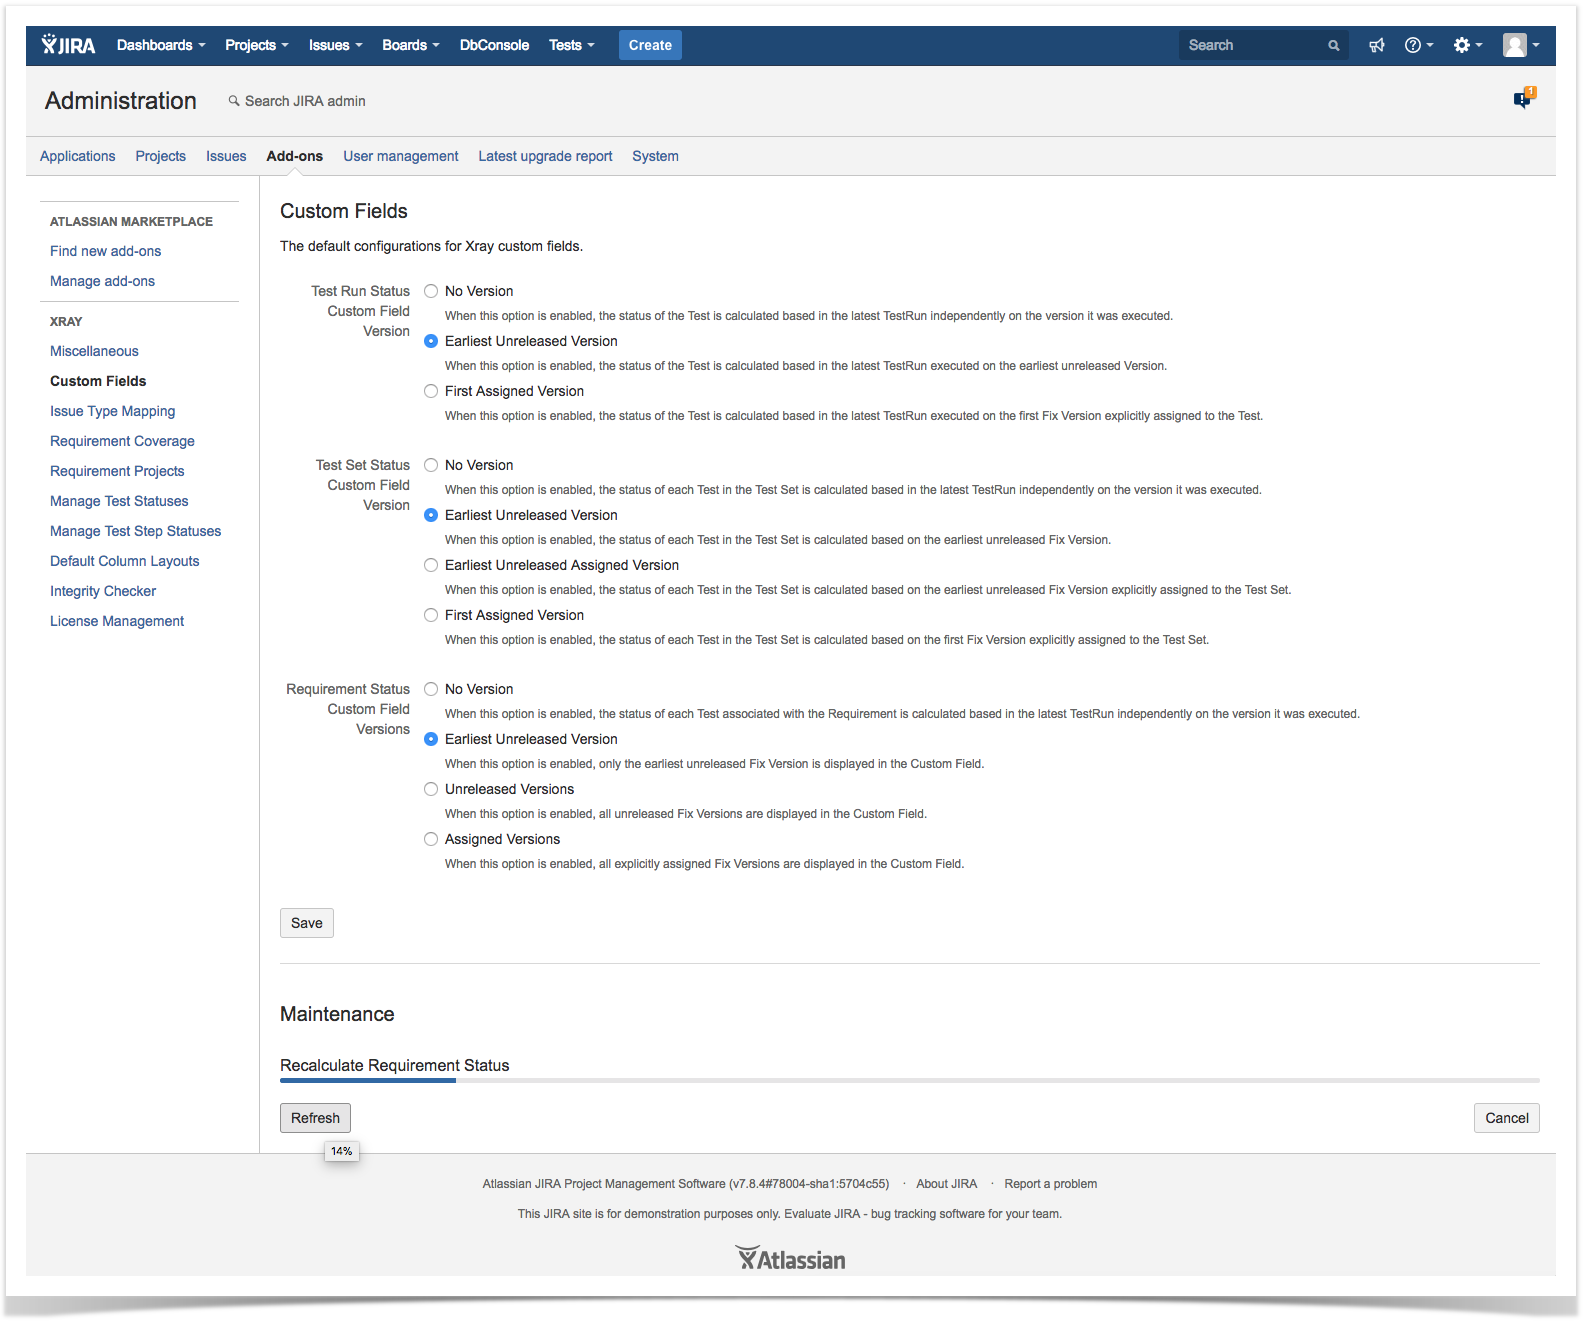Select First Assigned Version for Test Set Status
This screenshot has height=1325, width=1590.
point(431,615)
